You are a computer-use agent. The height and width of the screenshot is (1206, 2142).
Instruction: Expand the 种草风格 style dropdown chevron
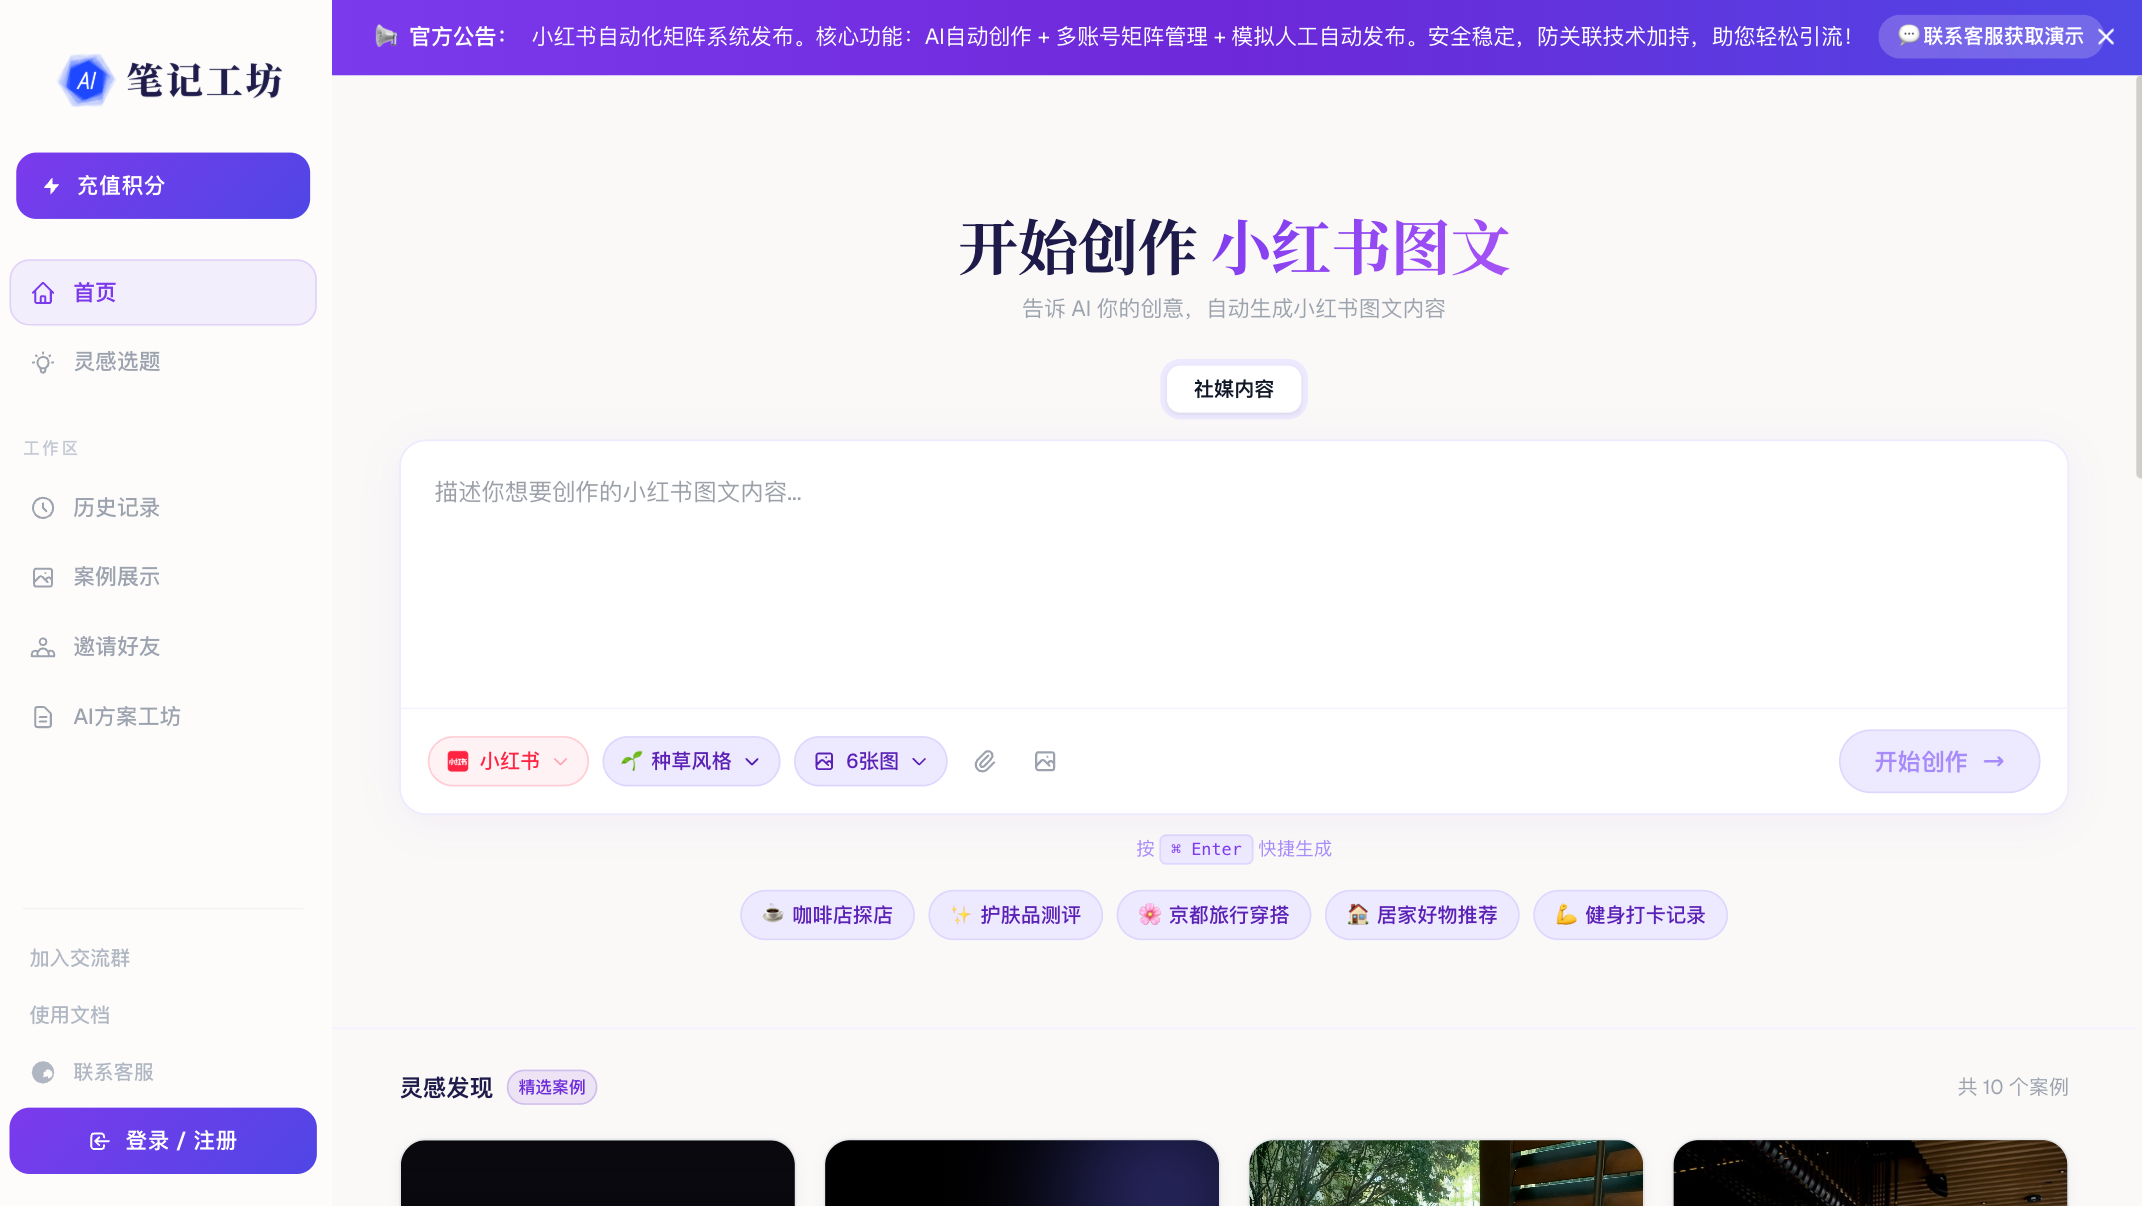(752, 762)
